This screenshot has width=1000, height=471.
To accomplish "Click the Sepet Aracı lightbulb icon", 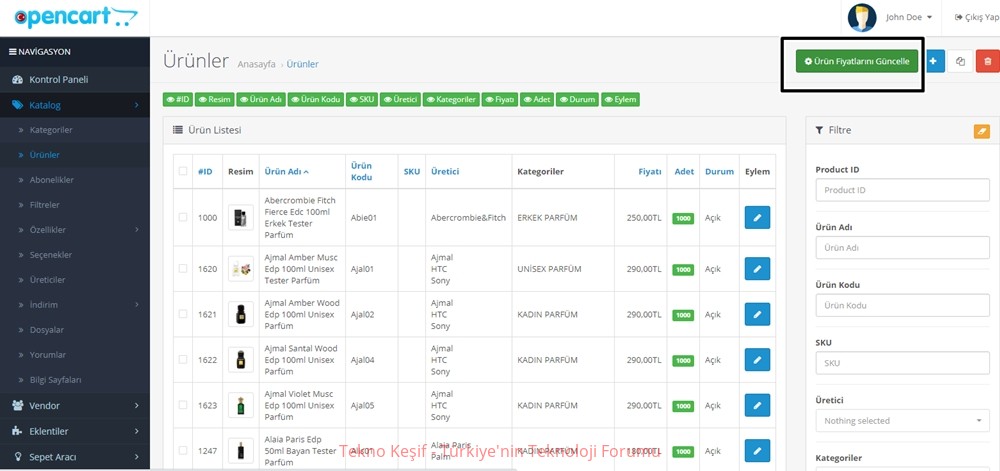I will [x=17, y=457].
